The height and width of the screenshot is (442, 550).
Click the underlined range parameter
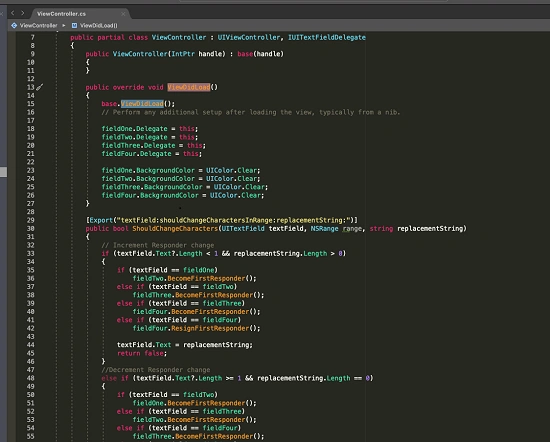click(x=352, y=229)
